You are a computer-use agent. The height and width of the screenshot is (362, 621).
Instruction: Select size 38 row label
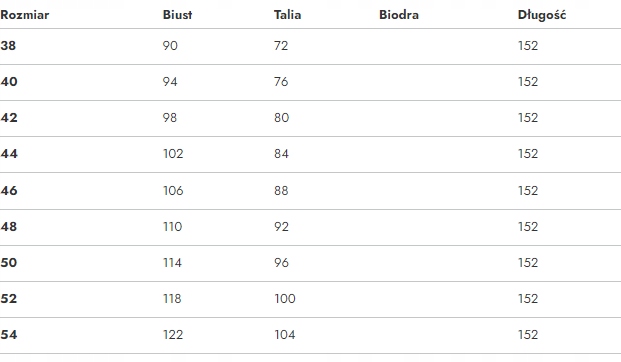8,46
